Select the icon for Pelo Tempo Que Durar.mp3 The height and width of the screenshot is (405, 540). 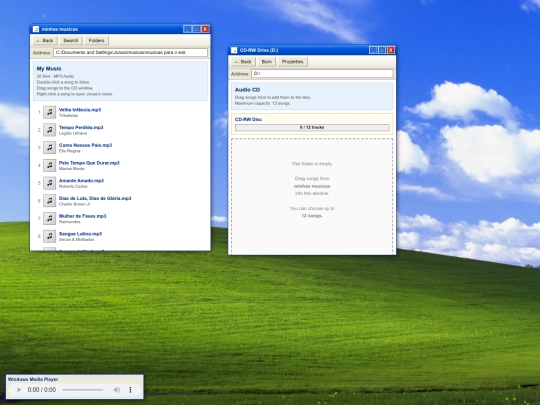[50, 165]
